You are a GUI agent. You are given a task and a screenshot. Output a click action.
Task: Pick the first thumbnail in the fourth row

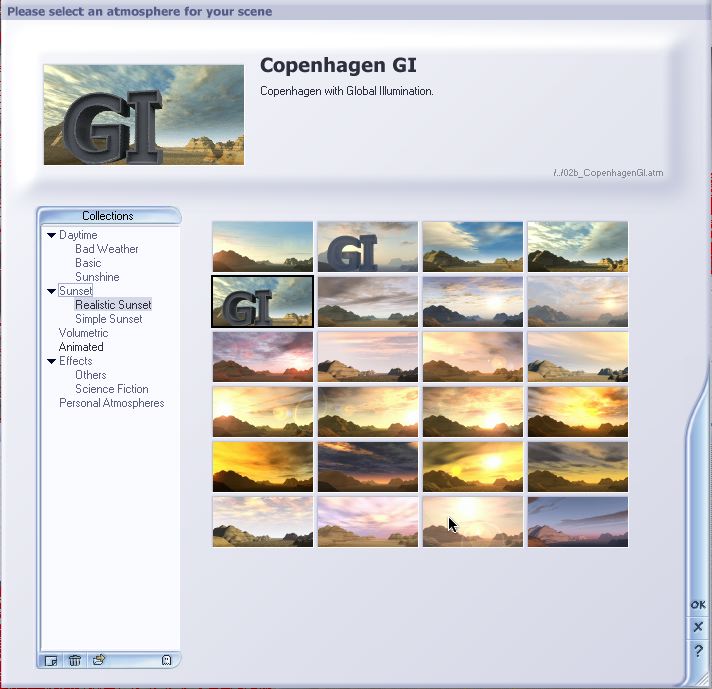[x=262, y=411]
